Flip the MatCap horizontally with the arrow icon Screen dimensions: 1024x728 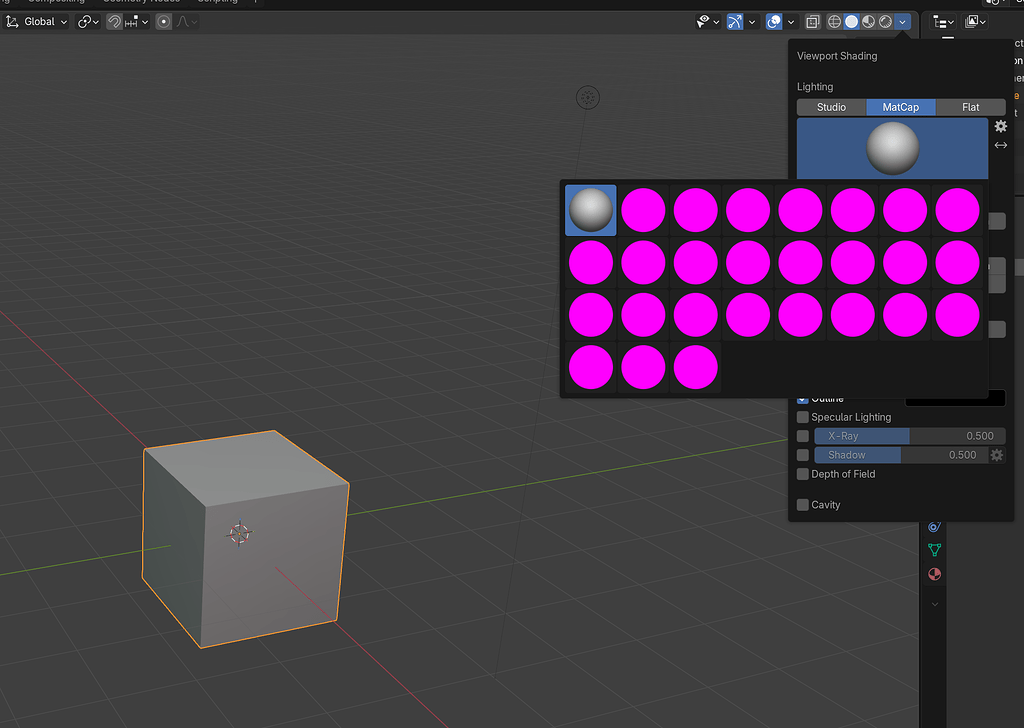(1000, 145)
